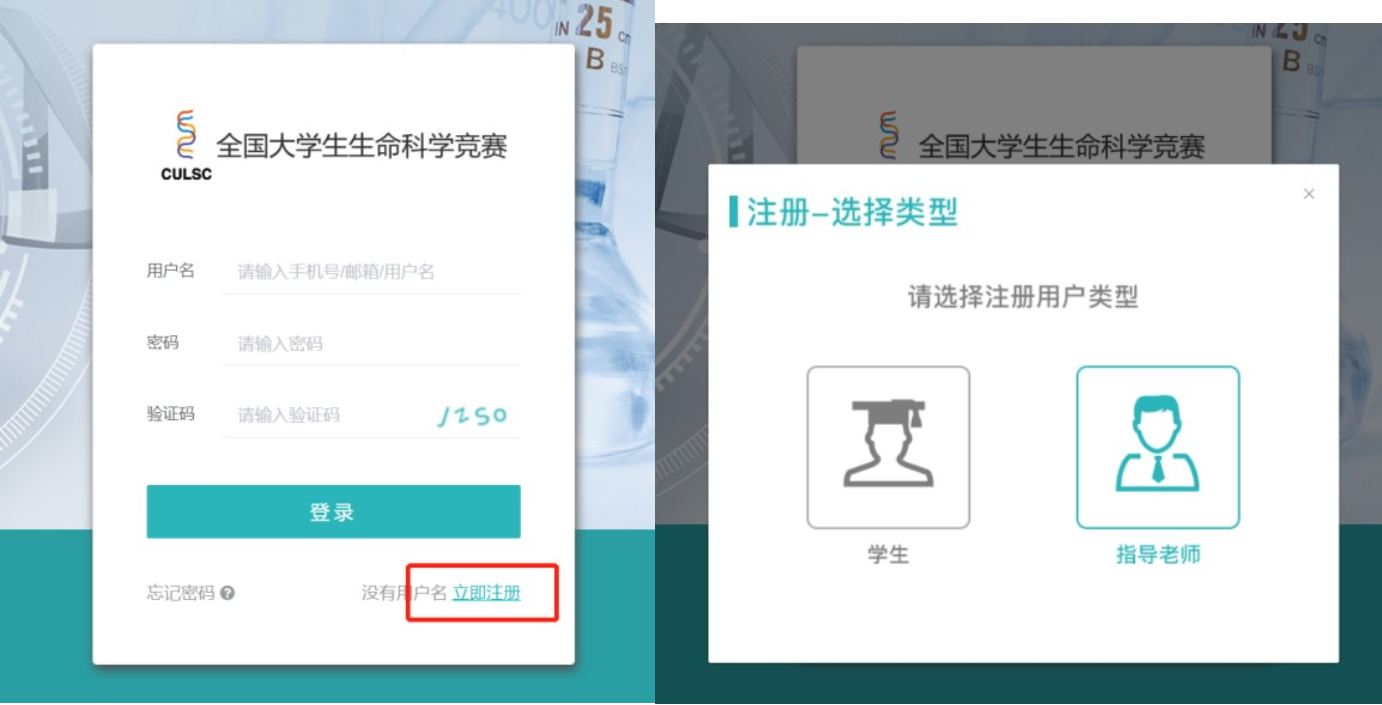The height and width of the screenshot is (705, 1382).
Task: Click the 请选择注册用户类型 prompt text
Action: click(x=1023, y=297)
